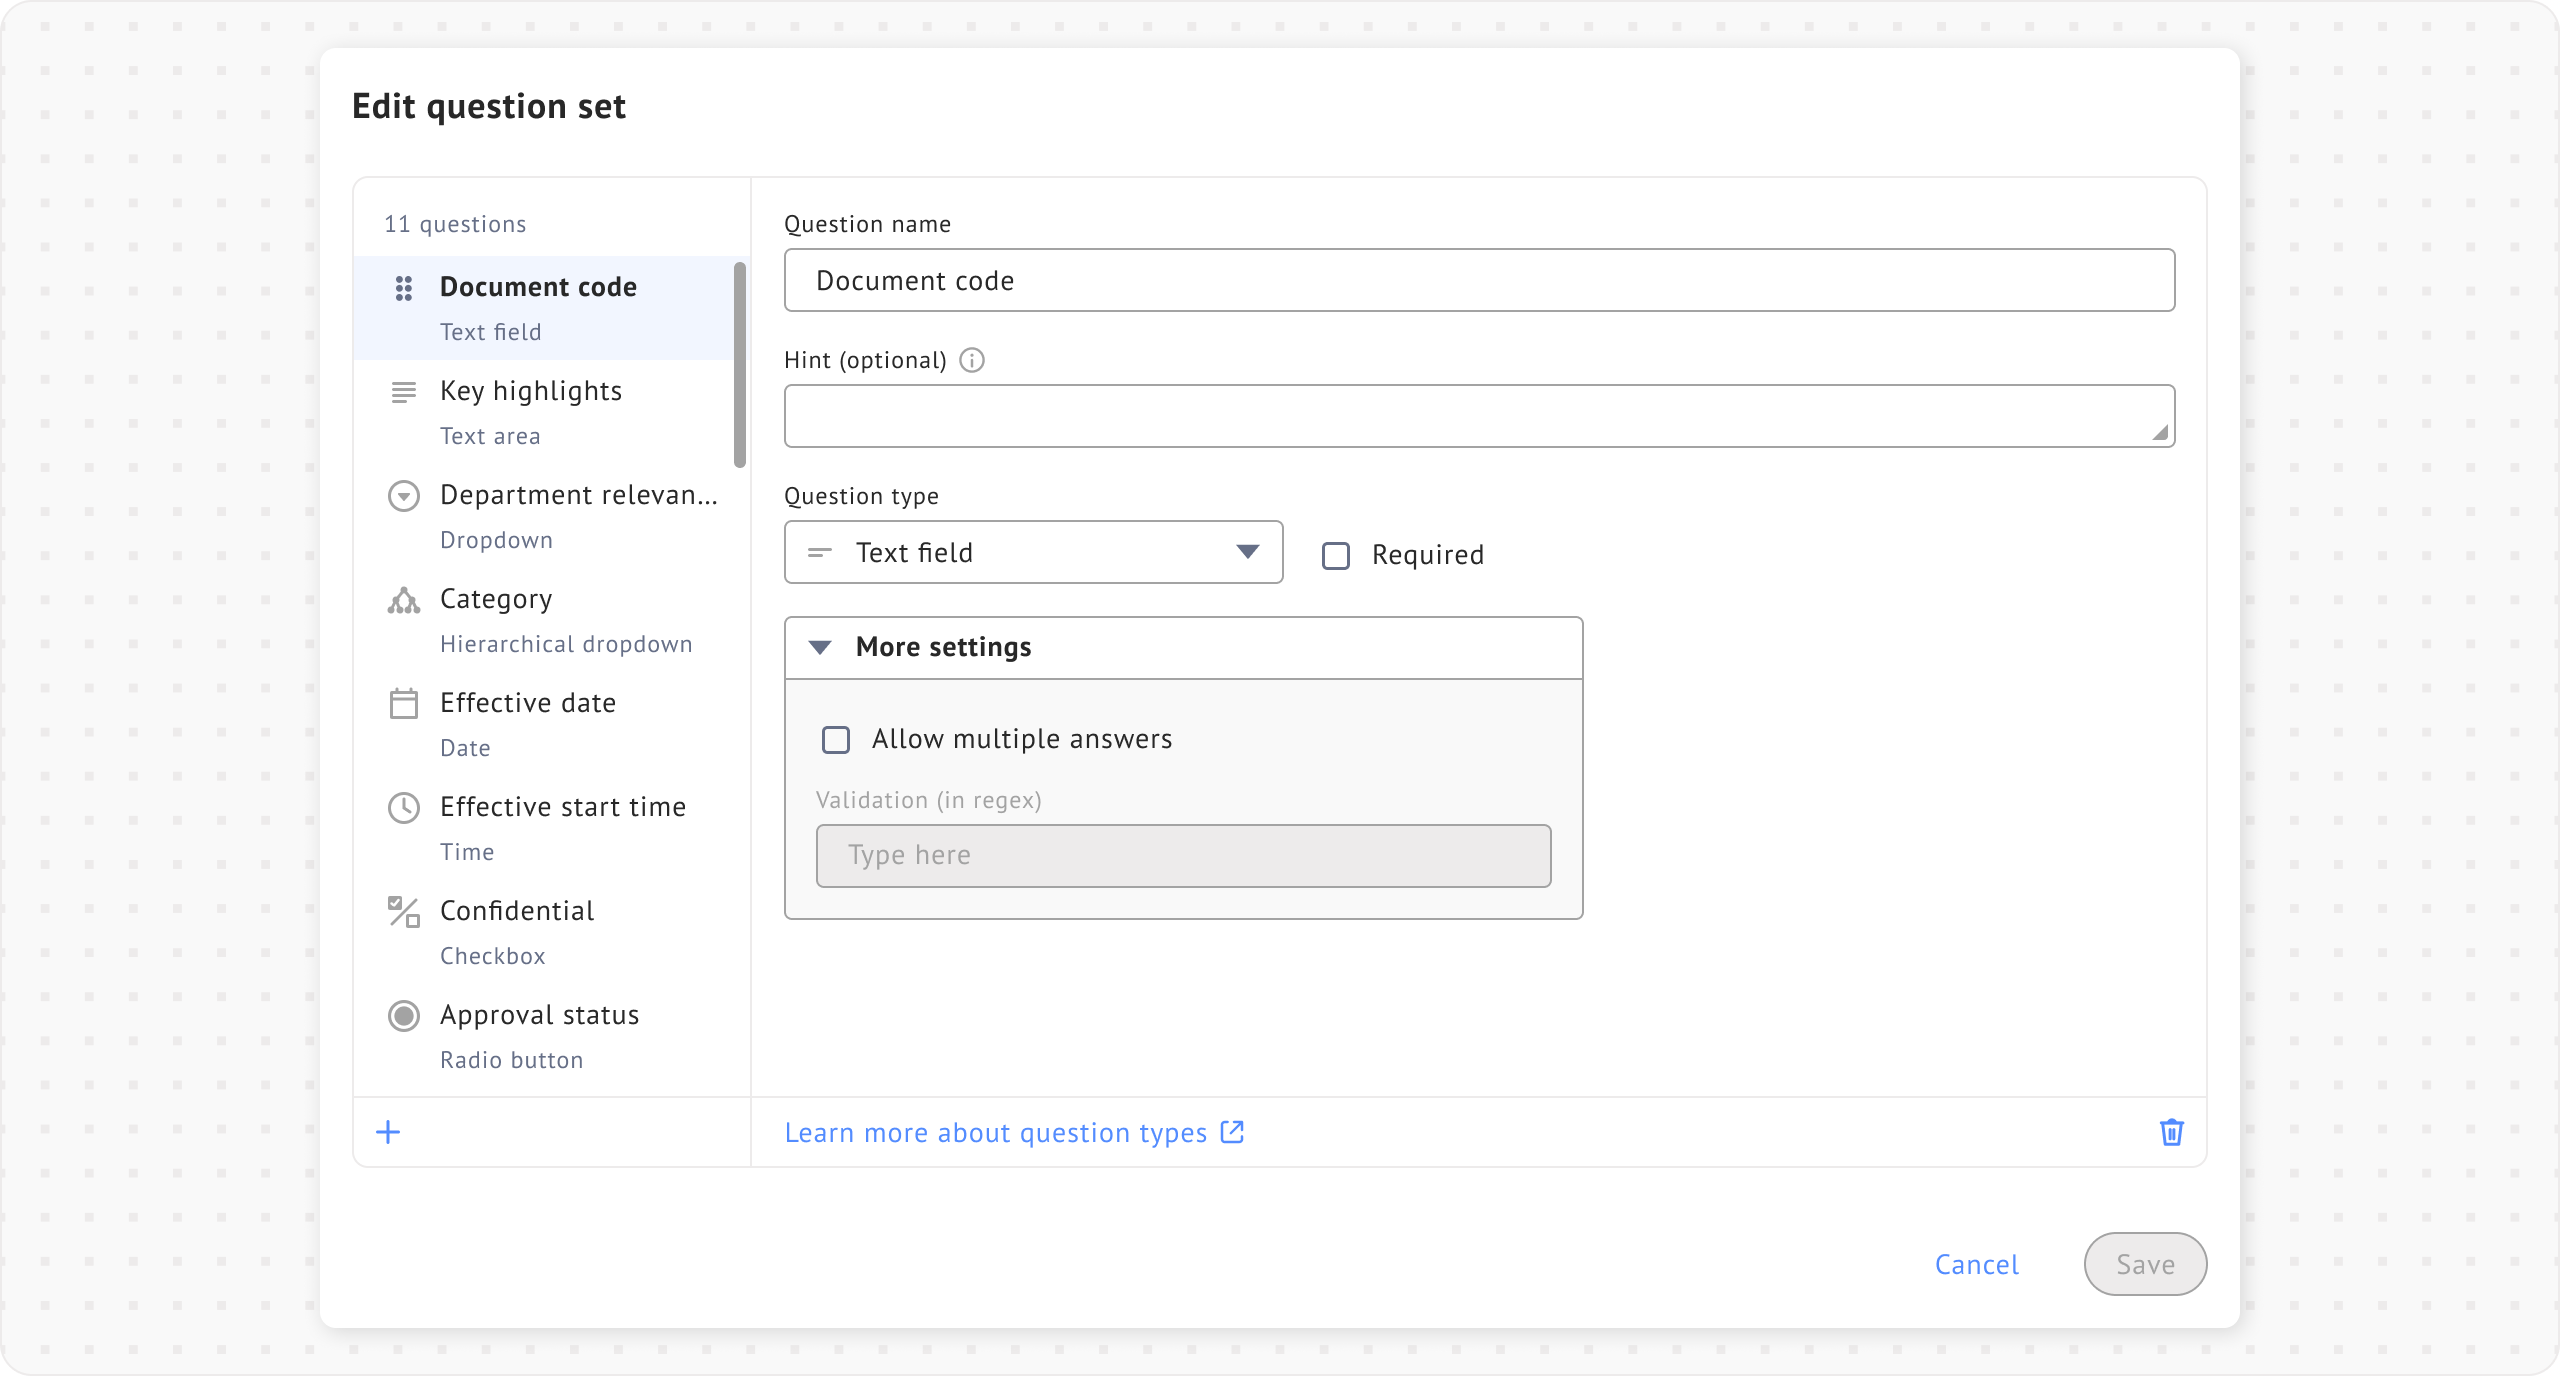Click the dropdown icon for Department relevance
Screen dimensions: 2560x1376
[403, 496]
